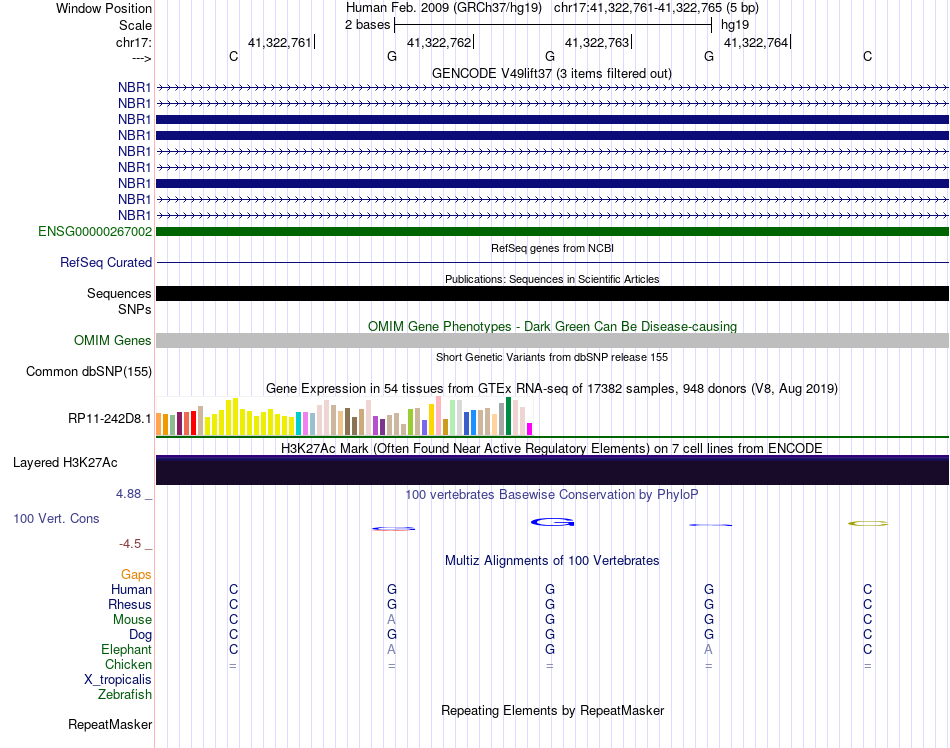
Task: Click the 100 Vert. Cons label
Action: pyautogui.click(x=56, y=518)
